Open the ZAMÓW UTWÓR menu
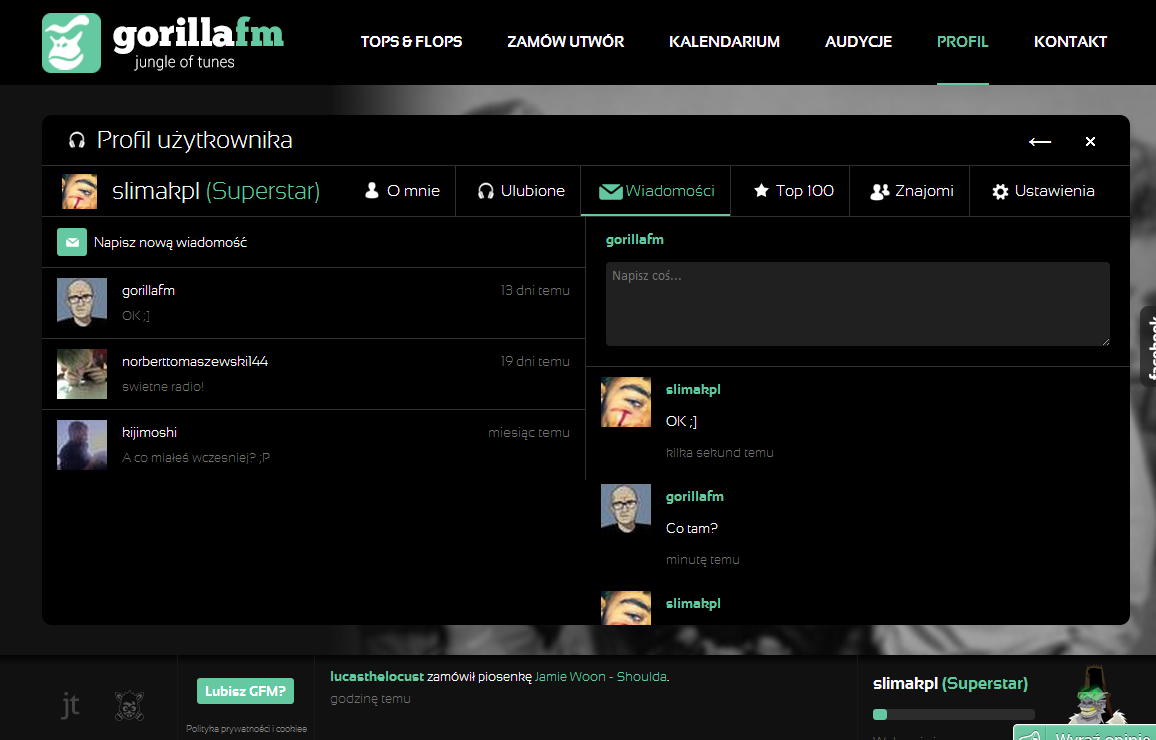Viewport: 1156px width, 740px height. click(565, 42)
